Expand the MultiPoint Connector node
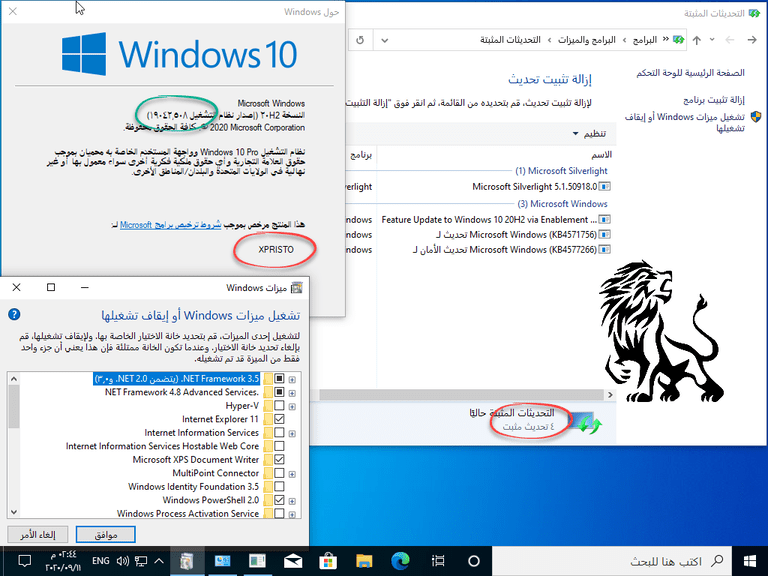768x576 pixels. point(292,474)
